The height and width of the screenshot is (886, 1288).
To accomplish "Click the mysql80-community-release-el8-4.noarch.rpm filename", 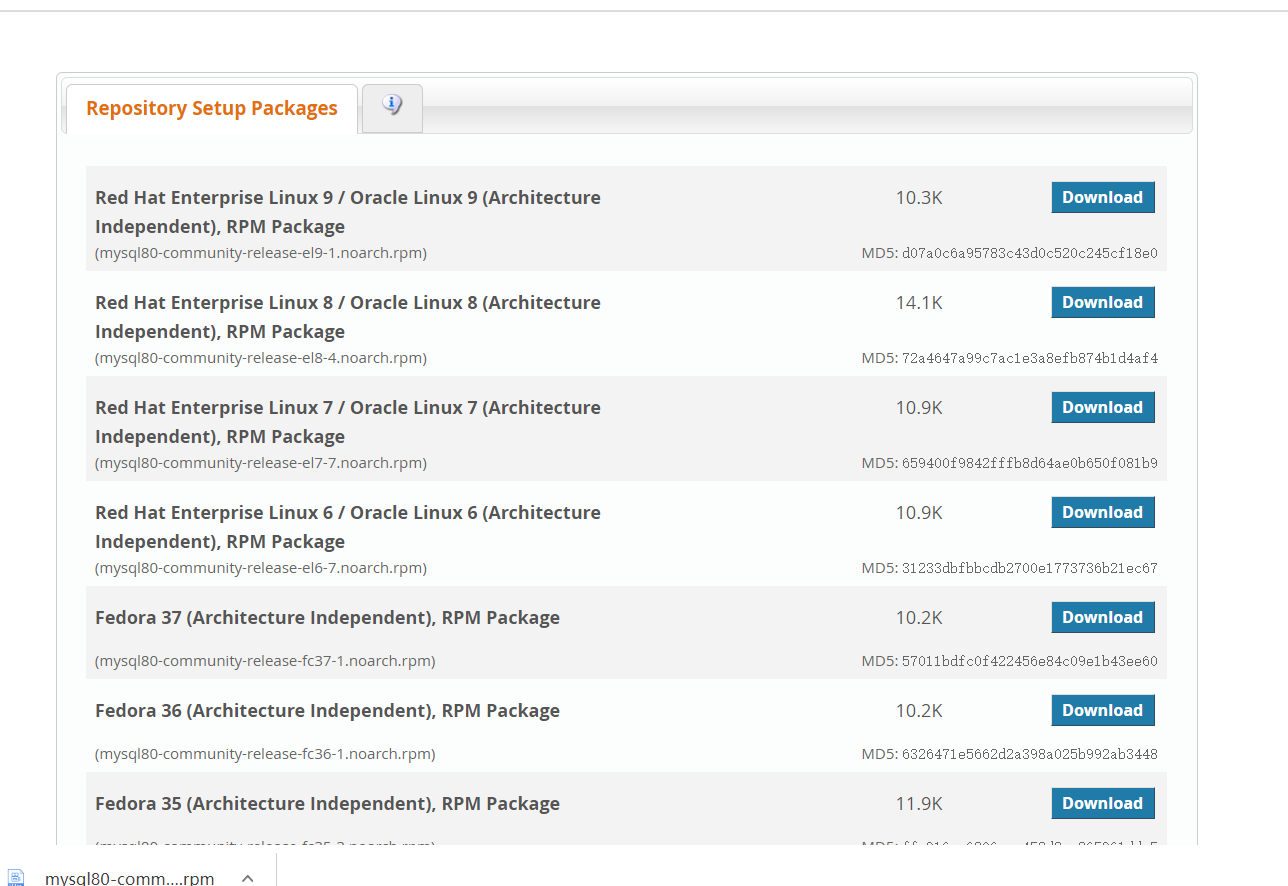I will point(261,358).
